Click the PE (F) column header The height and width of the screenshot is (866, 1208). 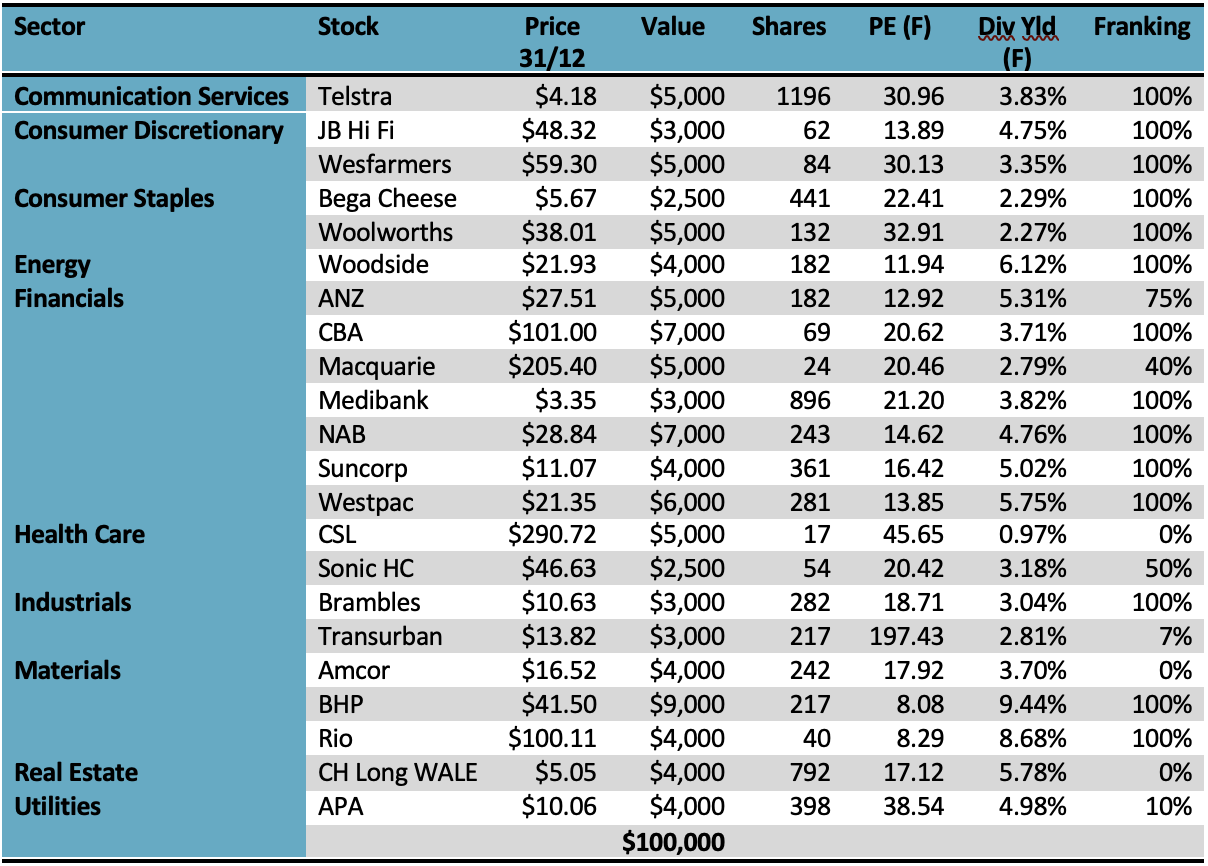pyautogui.click(x=901, y=27)
